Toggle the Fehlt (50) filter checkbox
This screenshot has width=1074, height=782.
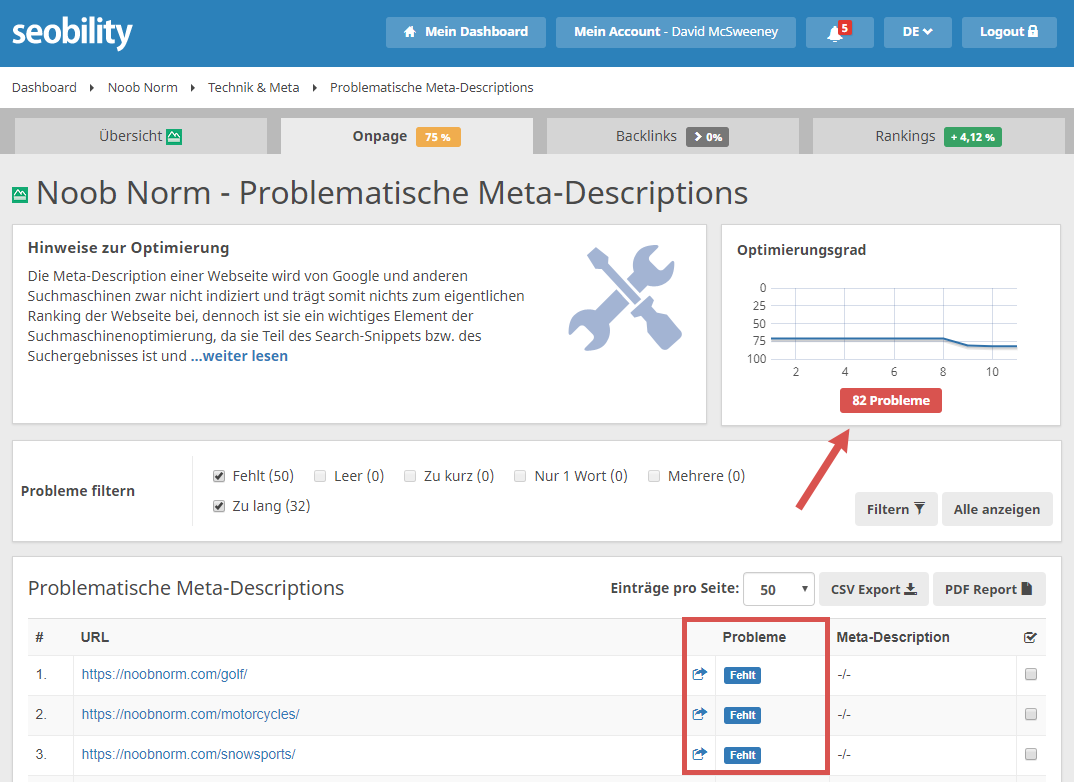(x=219, y=476)
